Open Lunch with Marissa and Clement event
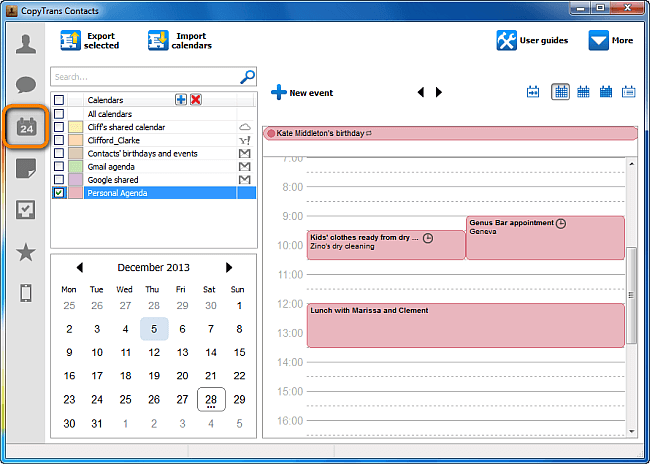The image size is (650, 464). click(465, 325)
